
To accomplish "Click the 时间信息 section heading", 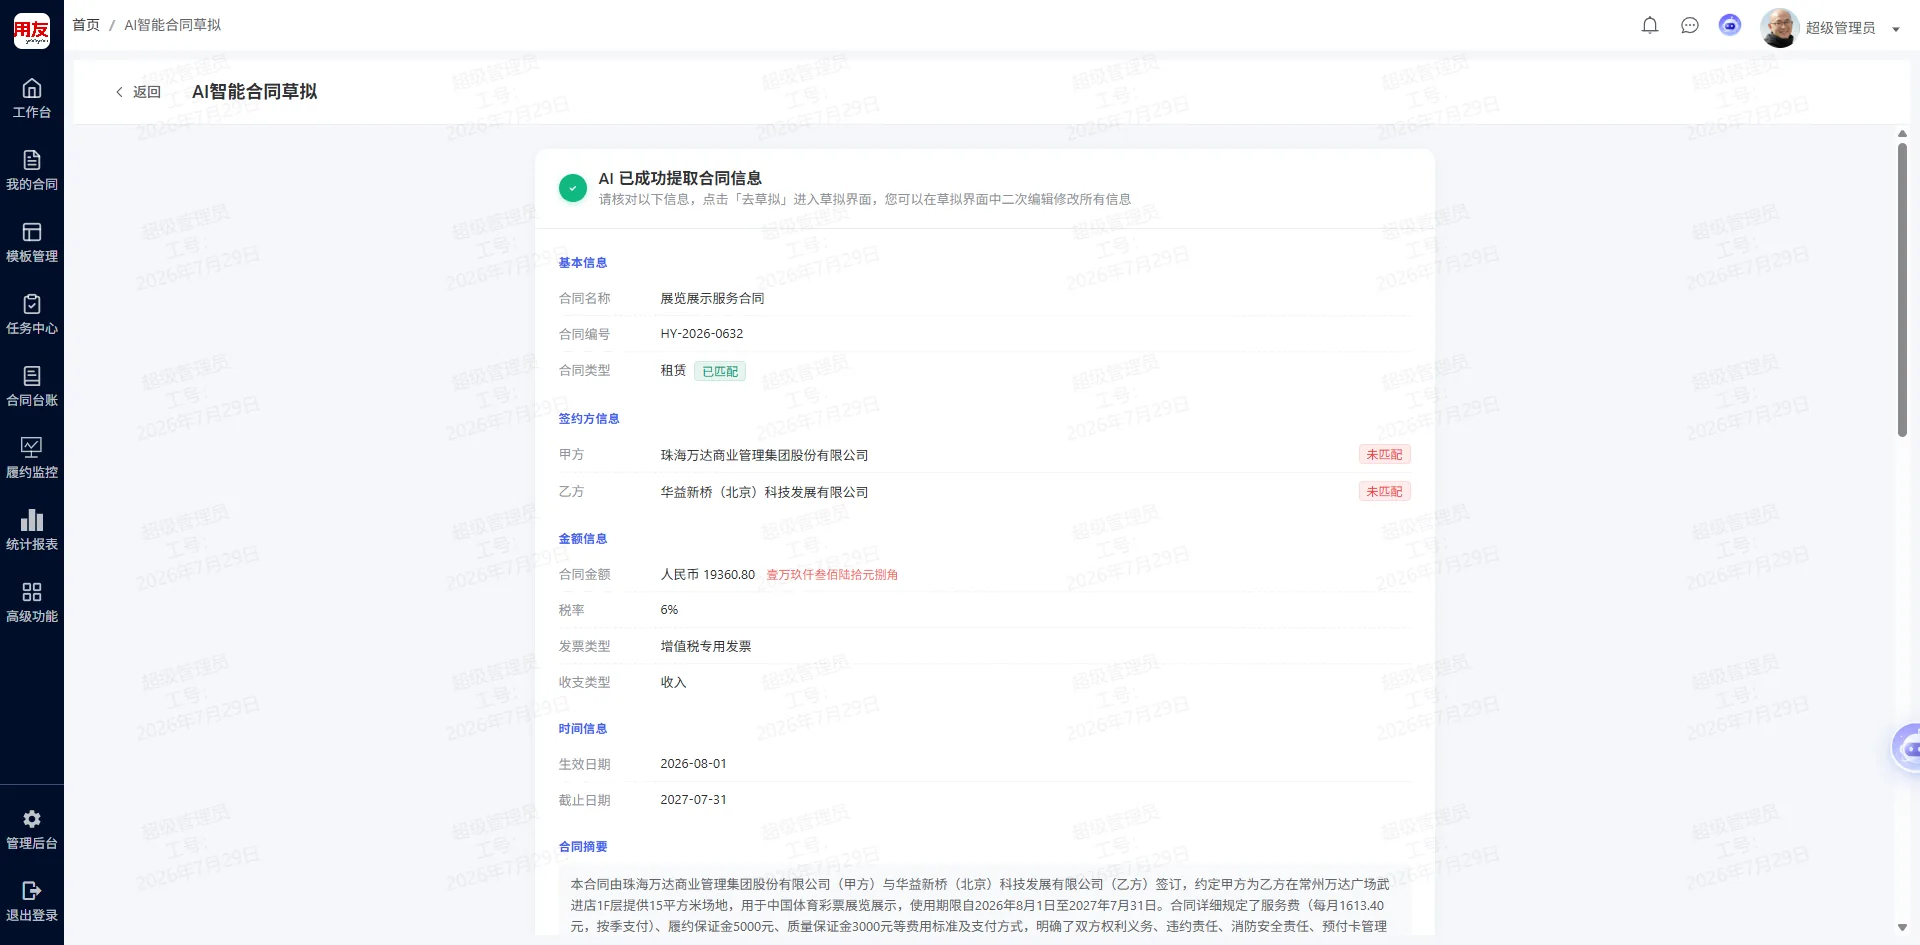I will (x=583, y=729).
